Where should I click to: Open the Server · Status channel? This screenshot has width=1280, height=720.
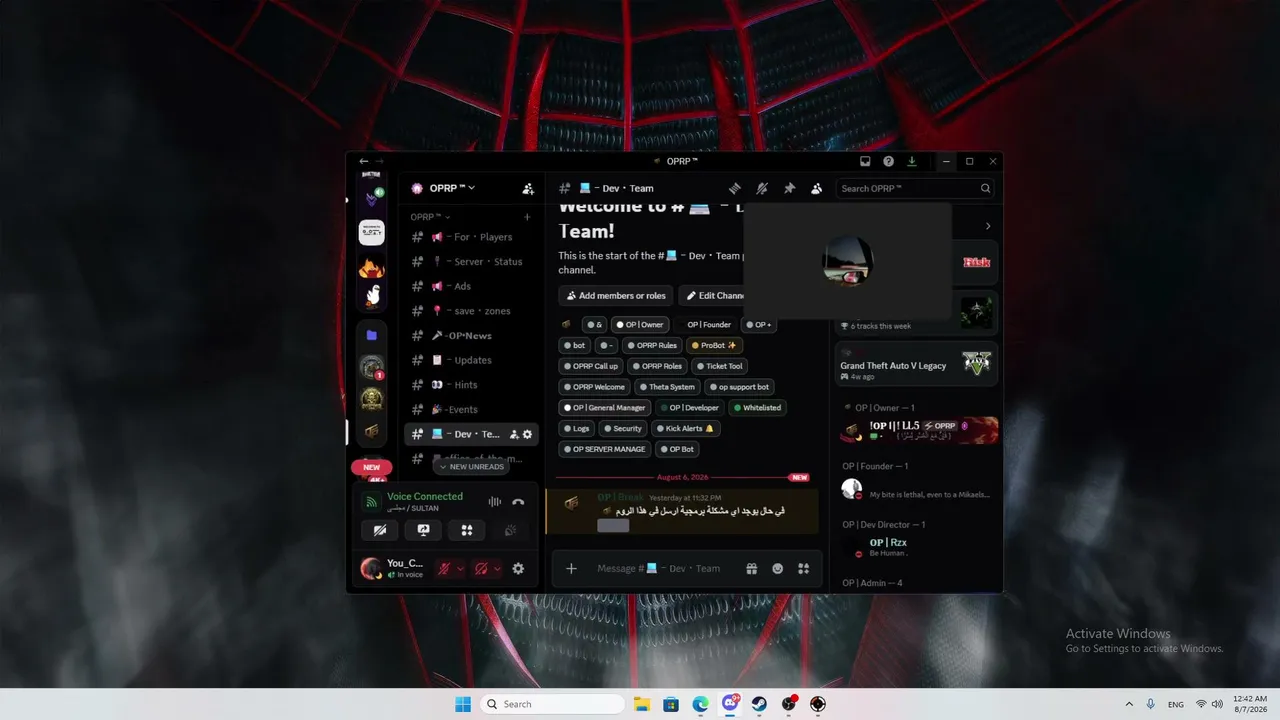[472, 261]
